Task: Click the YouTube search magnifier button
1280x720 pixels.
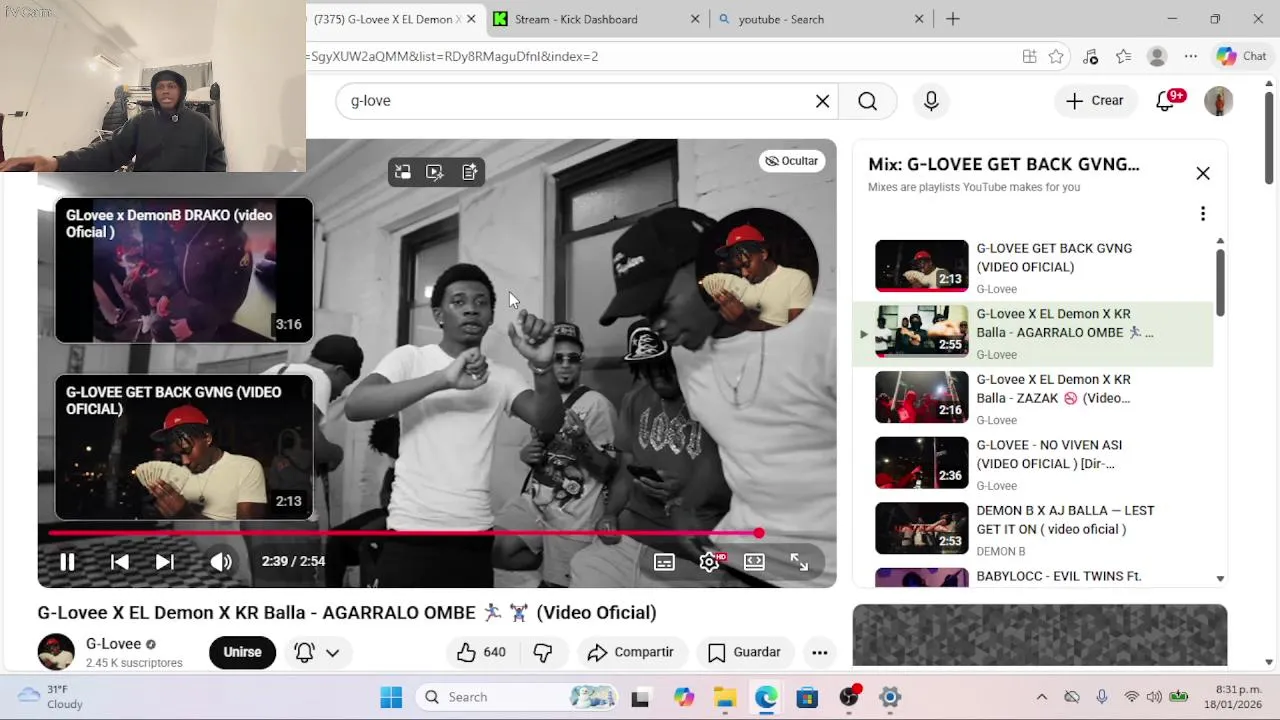Action: tap(867, 101)
